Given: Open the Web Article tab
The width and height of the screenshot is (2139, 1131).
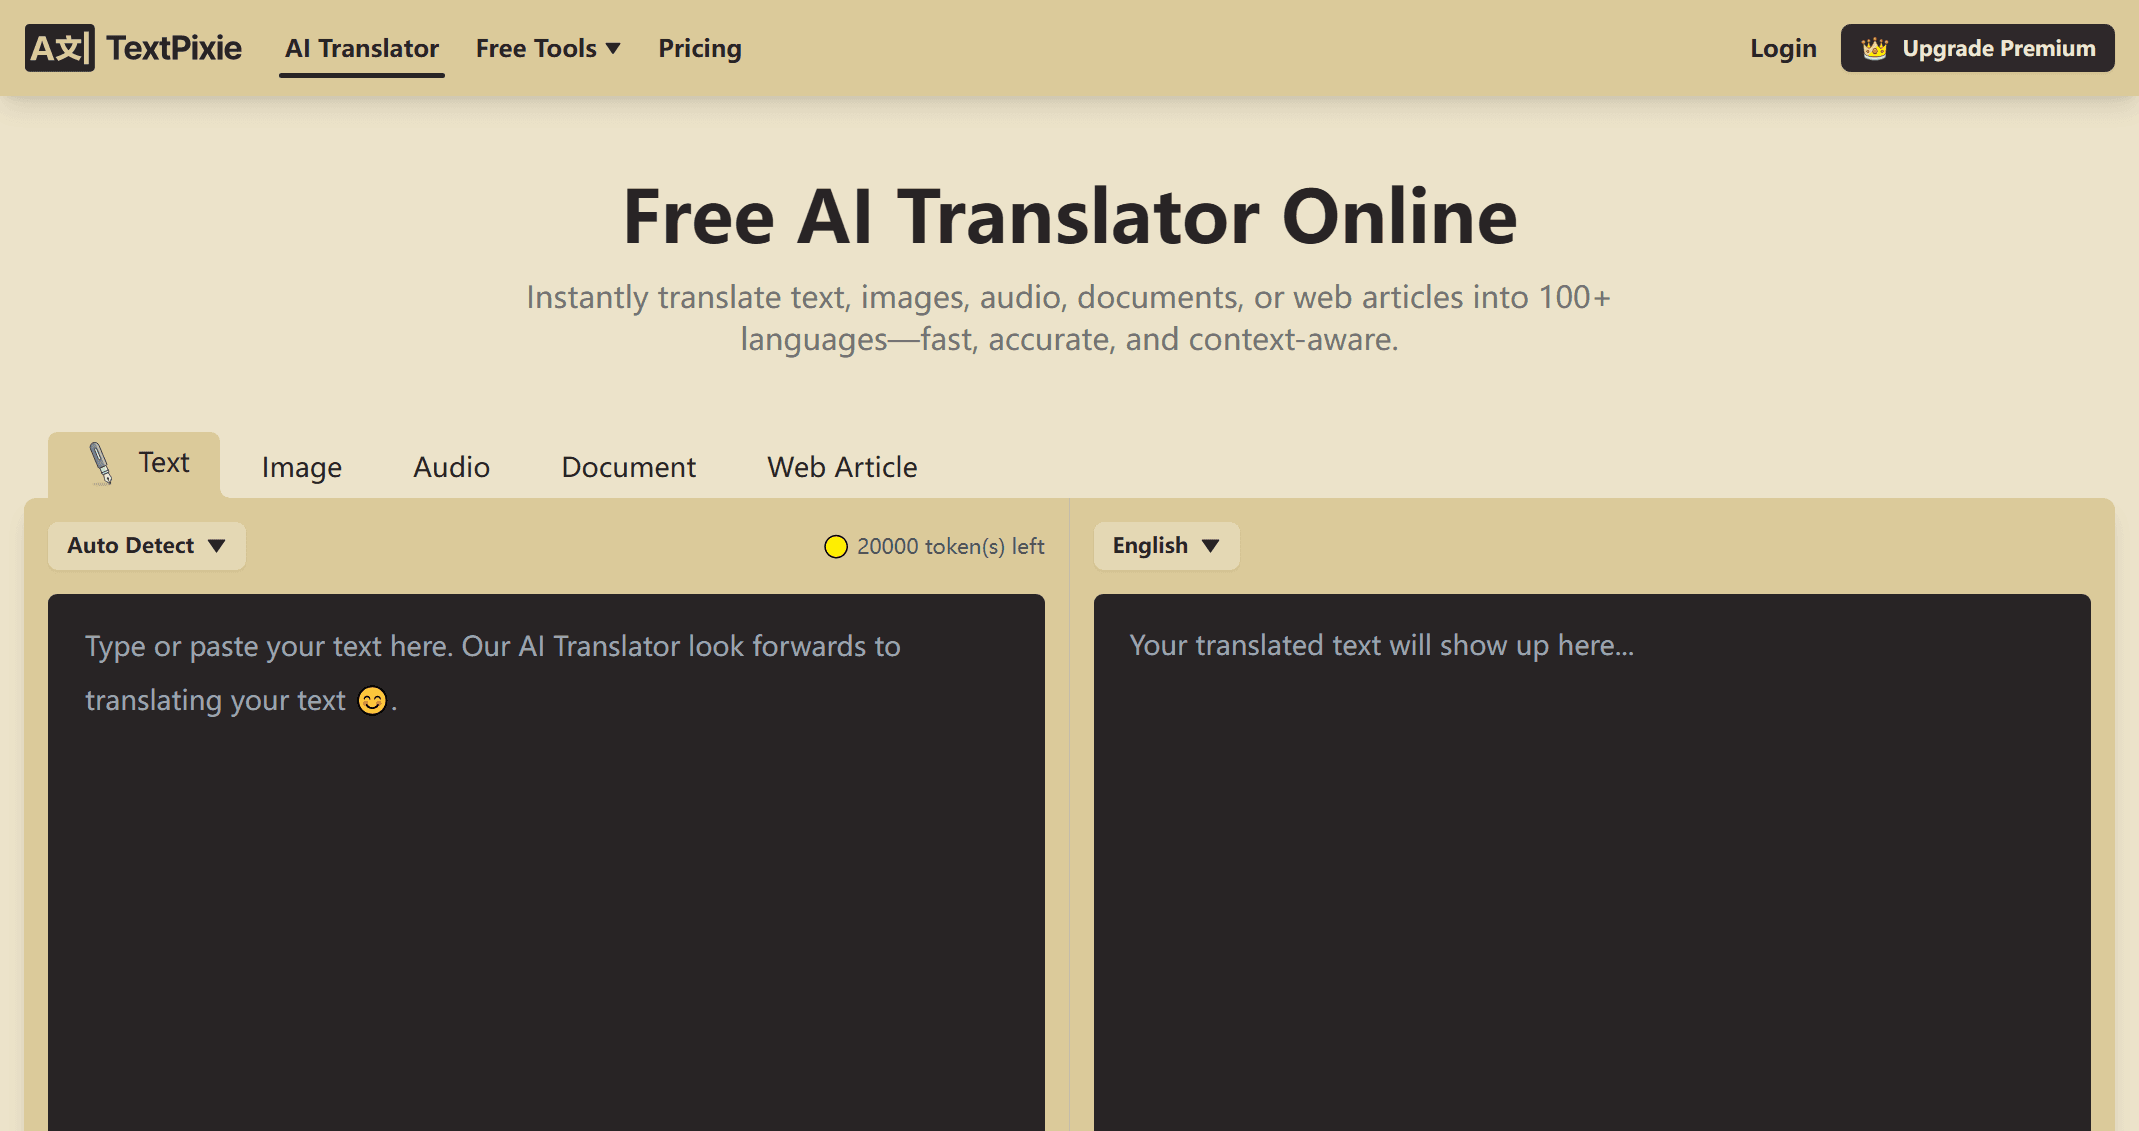Looking at the screenshot, I should 842,467.
